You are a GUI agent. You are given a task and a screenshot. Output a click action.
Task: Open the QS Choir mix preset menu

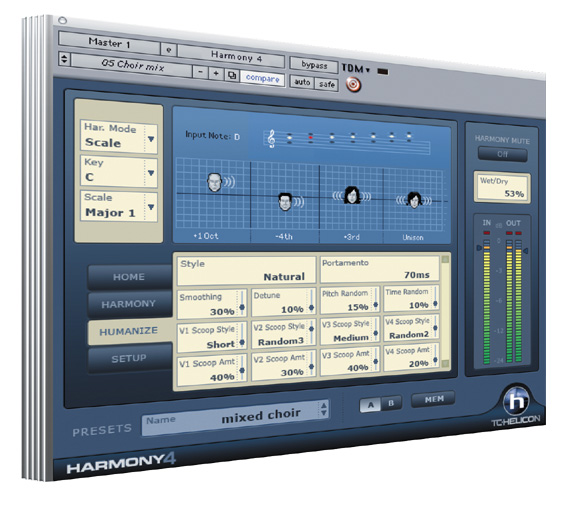(132, 65)
